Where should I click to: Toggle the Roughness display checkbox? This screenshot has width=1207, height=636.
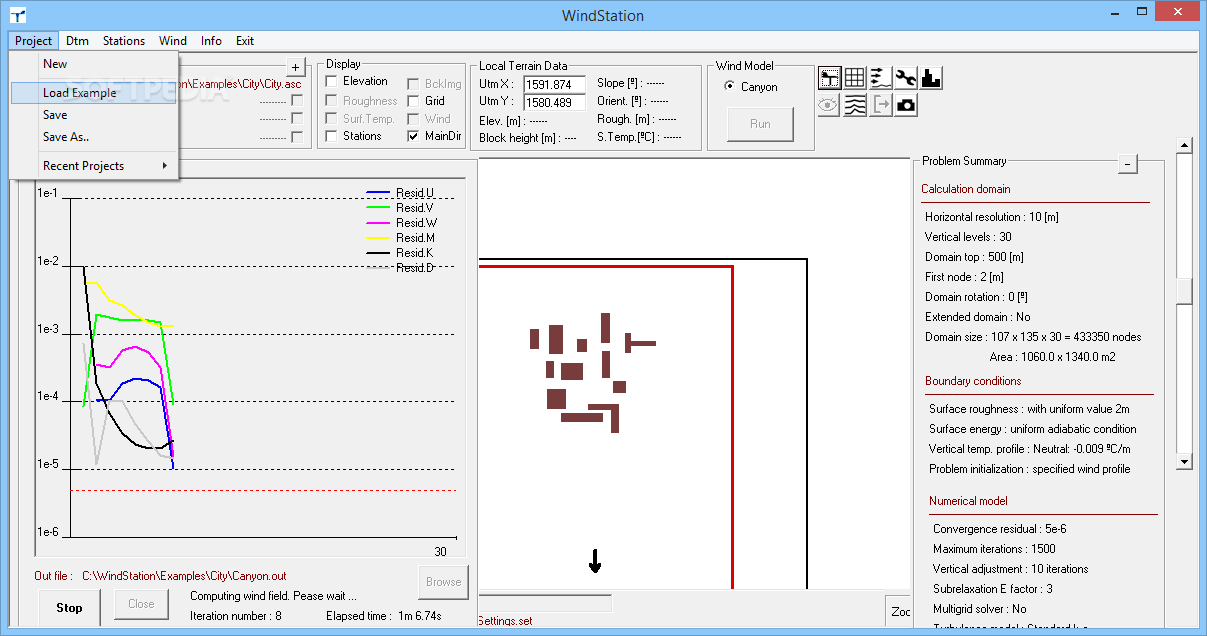pos(331,101)
